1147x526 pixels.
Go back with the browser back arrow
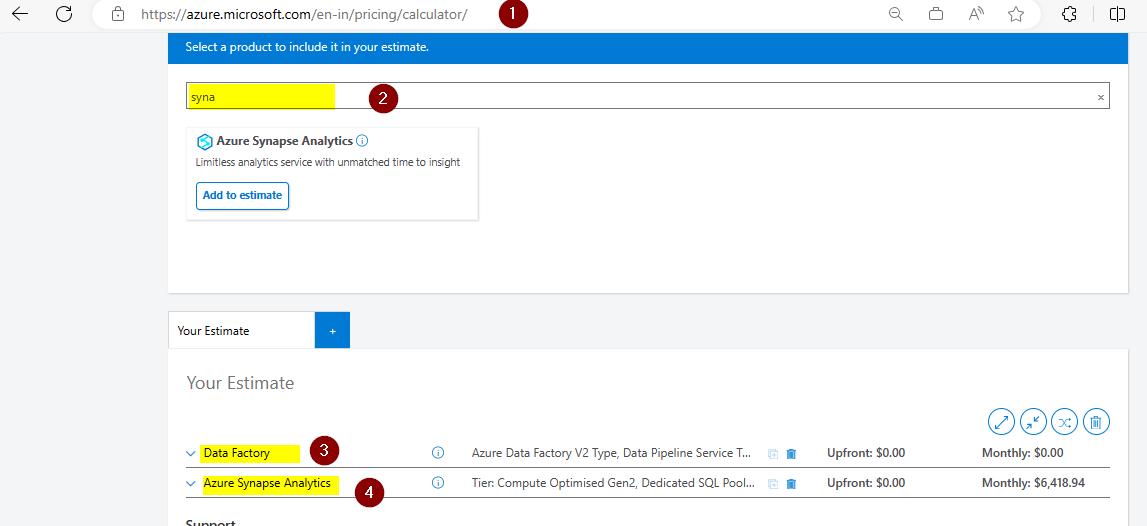pos(20,13)
